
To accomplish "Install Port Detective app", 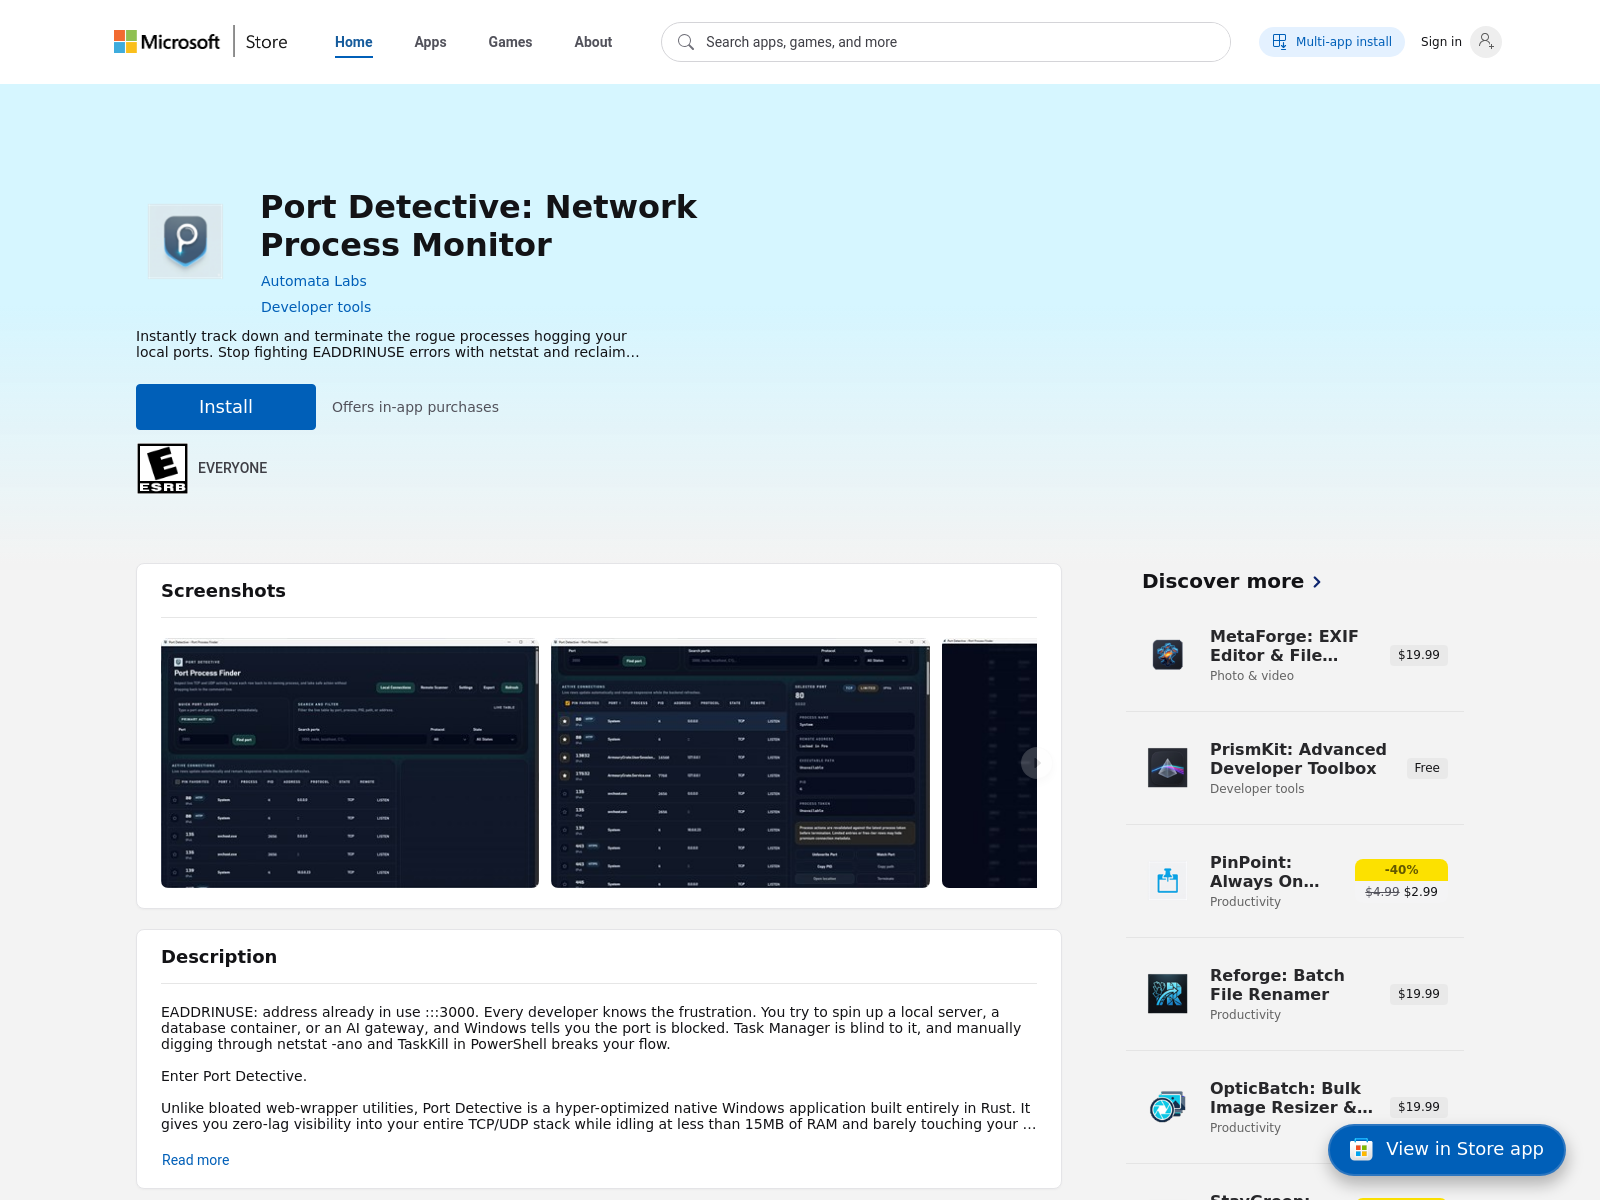I will 226,407.
